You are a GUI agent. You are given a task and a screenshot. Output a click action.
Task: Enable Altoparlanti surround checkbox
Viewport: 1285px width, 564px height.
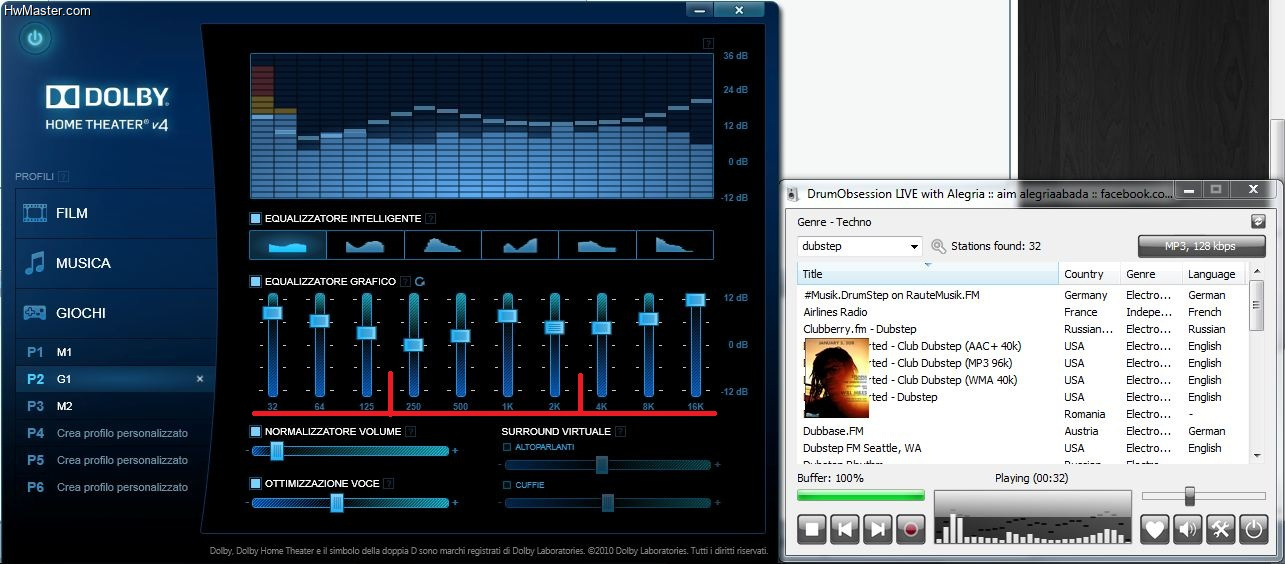507,447
